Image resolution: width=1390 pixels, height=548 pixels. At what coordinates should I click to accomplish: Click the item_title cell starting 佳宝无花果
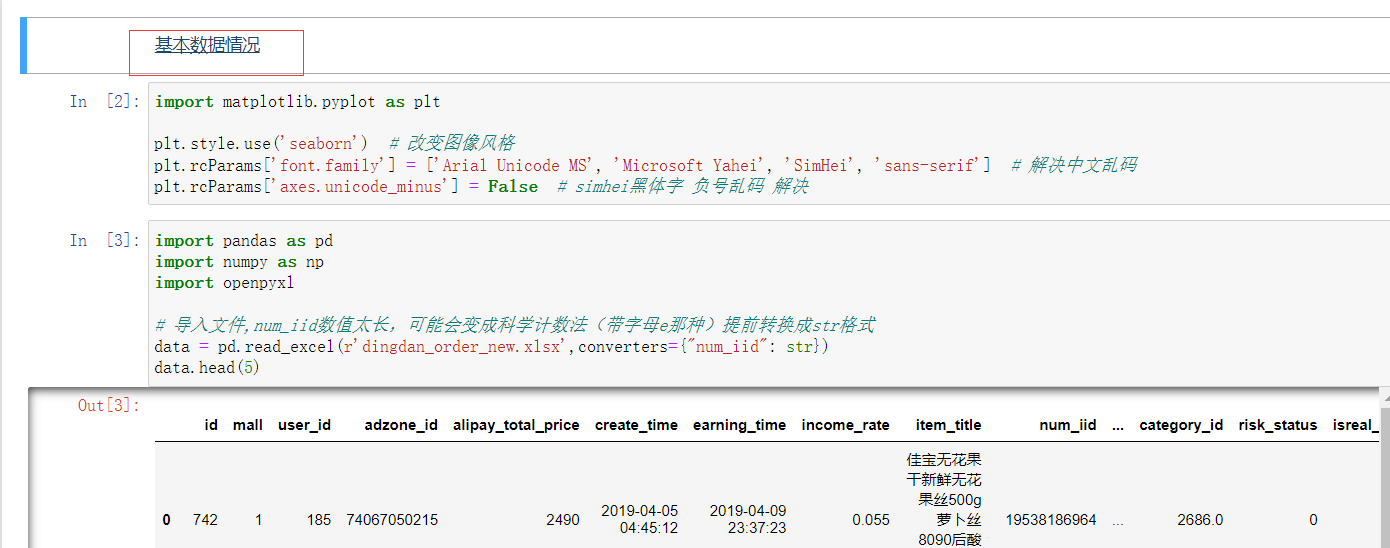click(944, 499)
